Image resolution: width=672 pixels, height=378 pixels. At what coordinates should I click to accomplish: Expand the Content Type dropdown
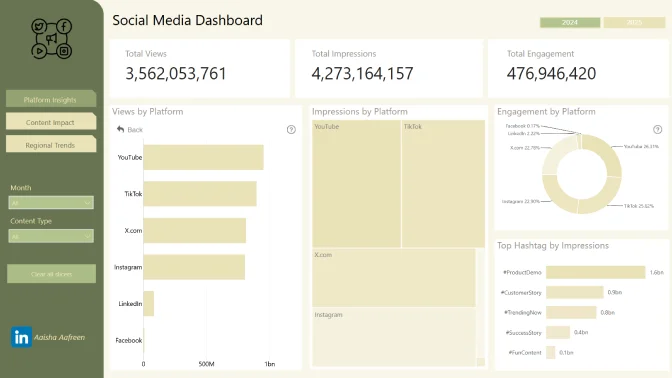(51, 236)
